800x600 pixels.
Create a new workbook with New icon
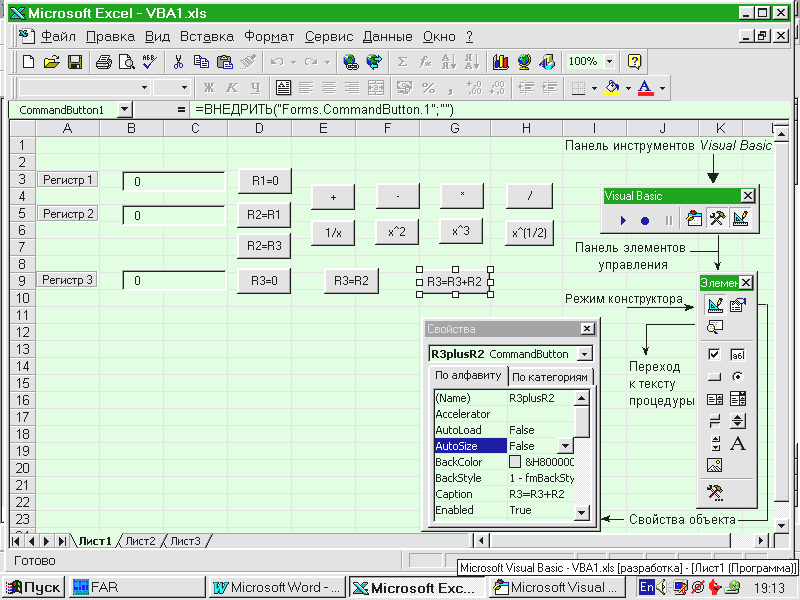click(29, 62)
